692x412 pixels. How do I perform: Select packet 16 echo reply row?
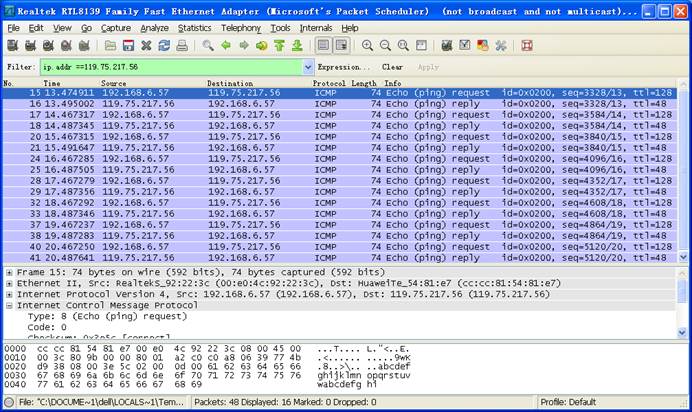339,104
